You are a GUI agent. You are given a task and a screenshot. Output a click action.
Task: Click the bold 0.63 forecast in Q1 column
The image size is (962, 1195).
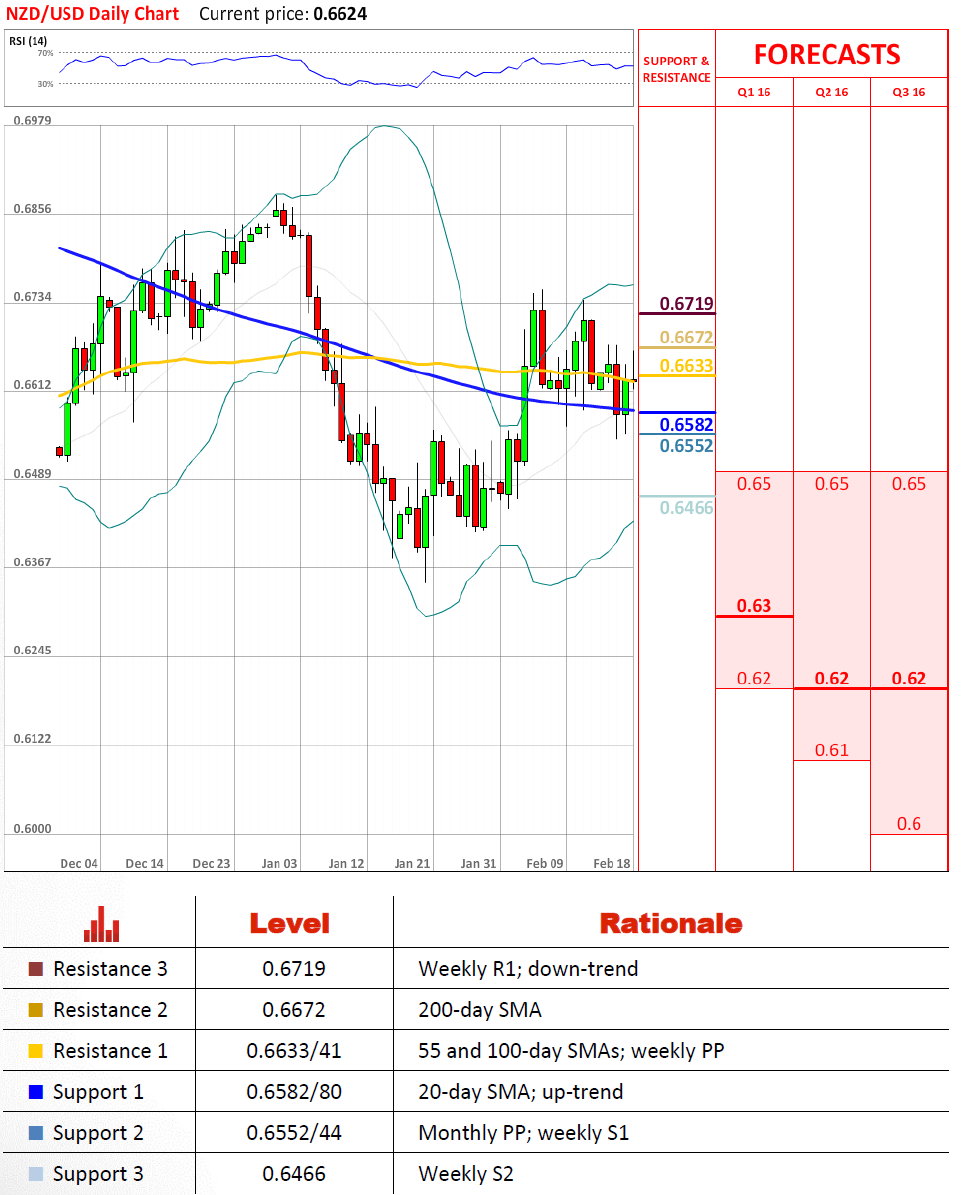coord(754,606)
